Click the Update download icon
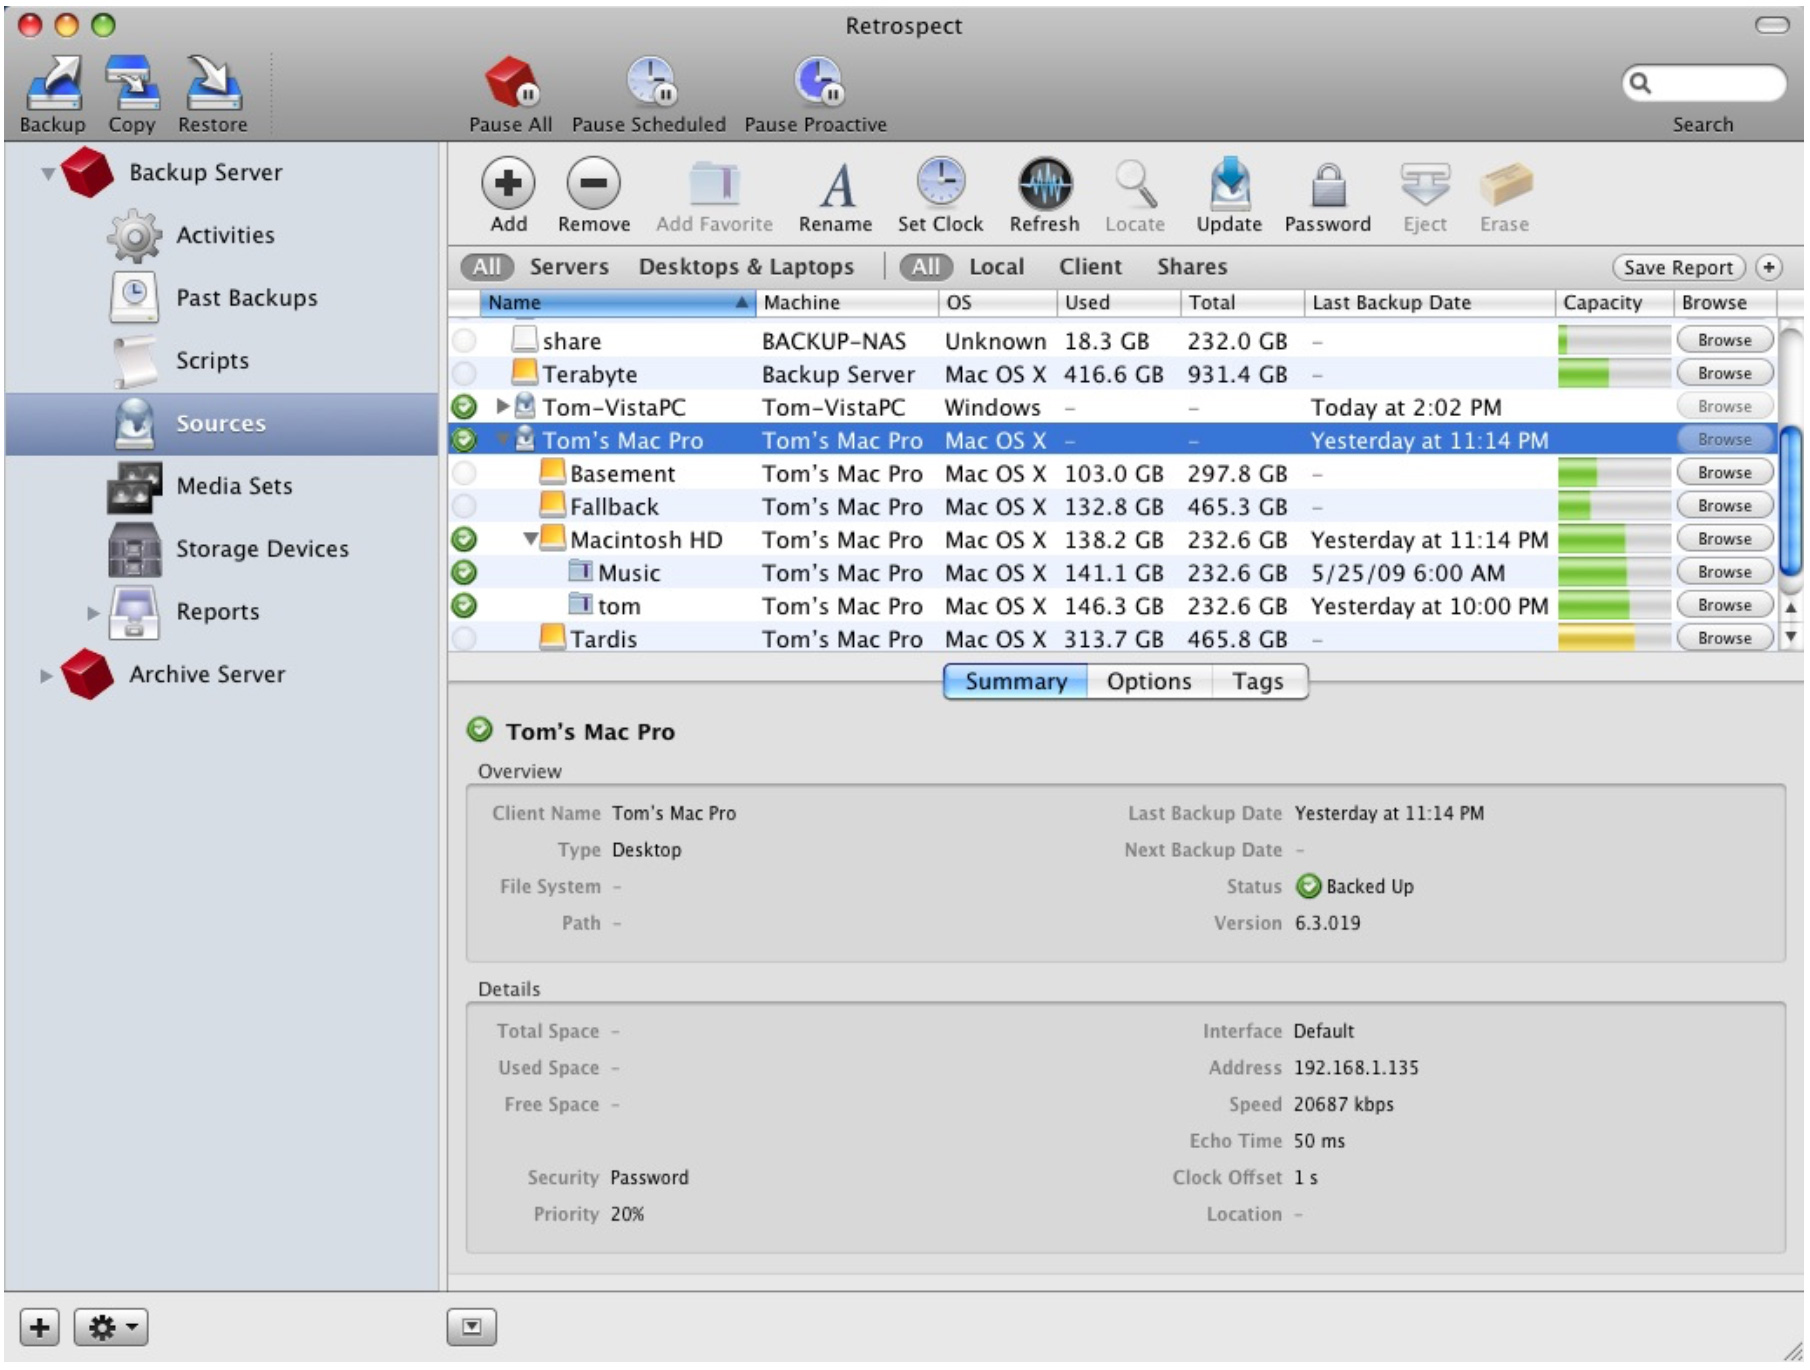 tap(1229, 184)
